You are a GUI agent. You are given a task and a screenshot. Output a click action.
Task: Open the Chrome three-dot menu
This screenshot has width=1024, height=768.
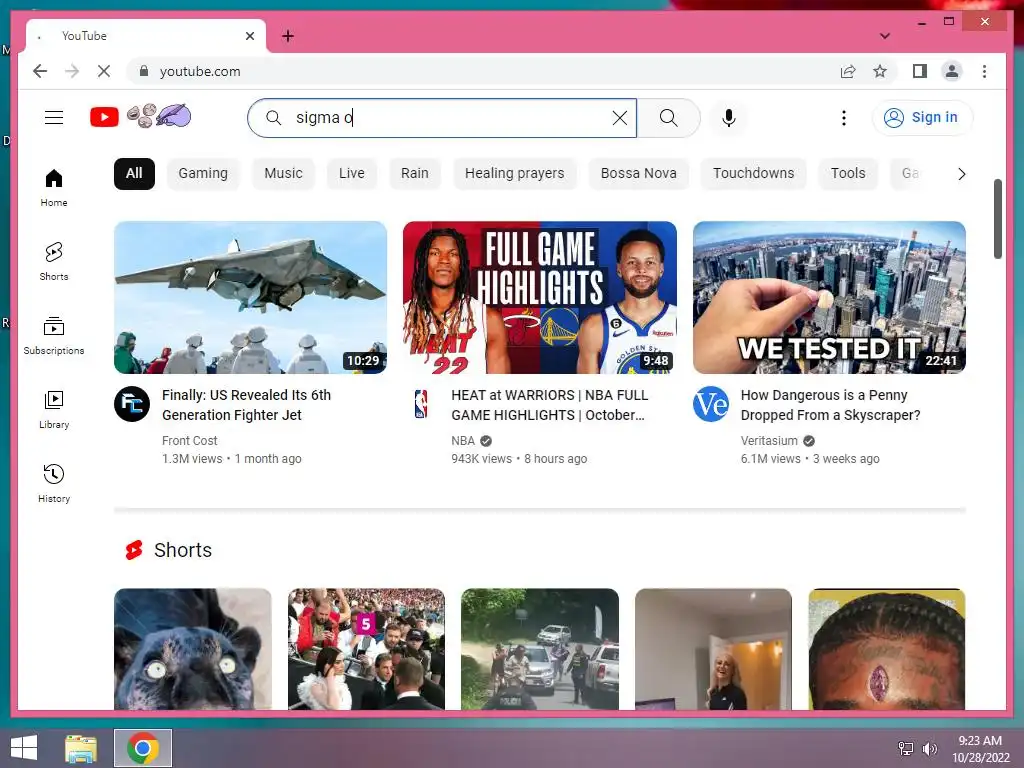pos(984,71)
